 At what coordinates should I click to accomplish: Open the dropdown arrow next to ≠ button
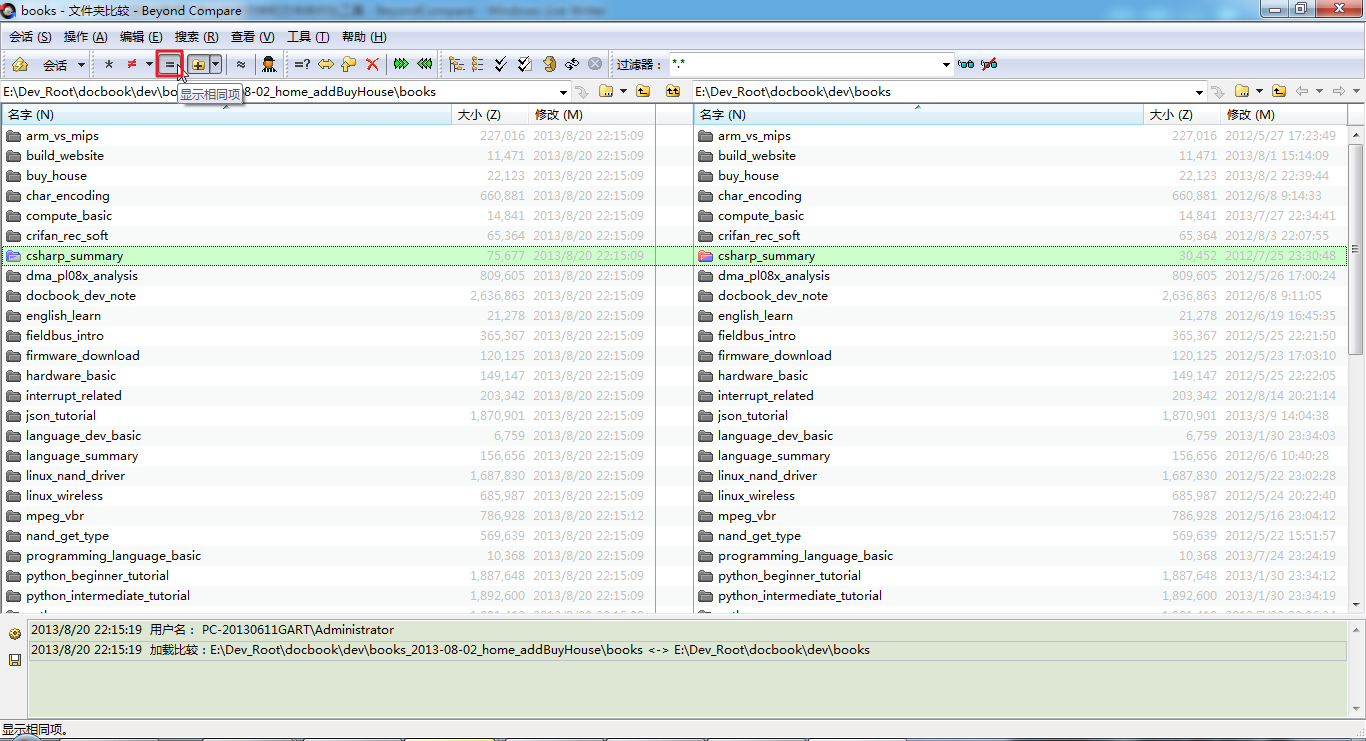[149, 65]
